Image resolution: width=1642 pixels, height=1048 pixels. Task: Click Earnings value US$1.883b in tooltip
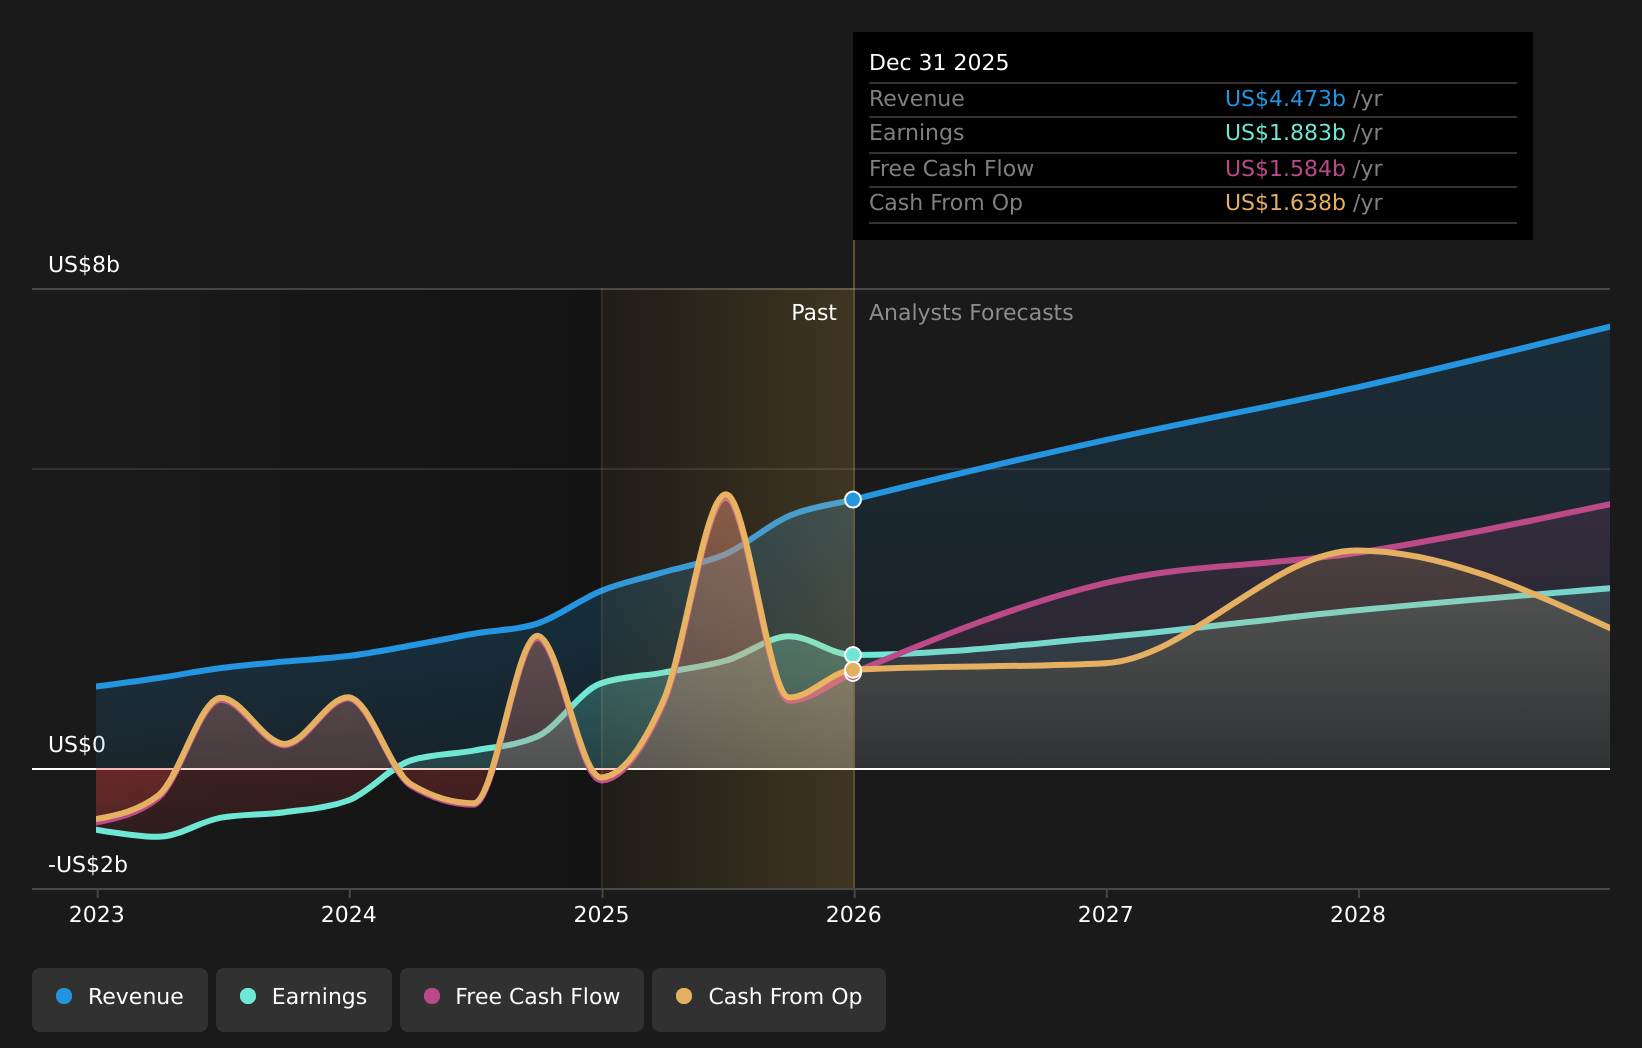(1284, 133)
